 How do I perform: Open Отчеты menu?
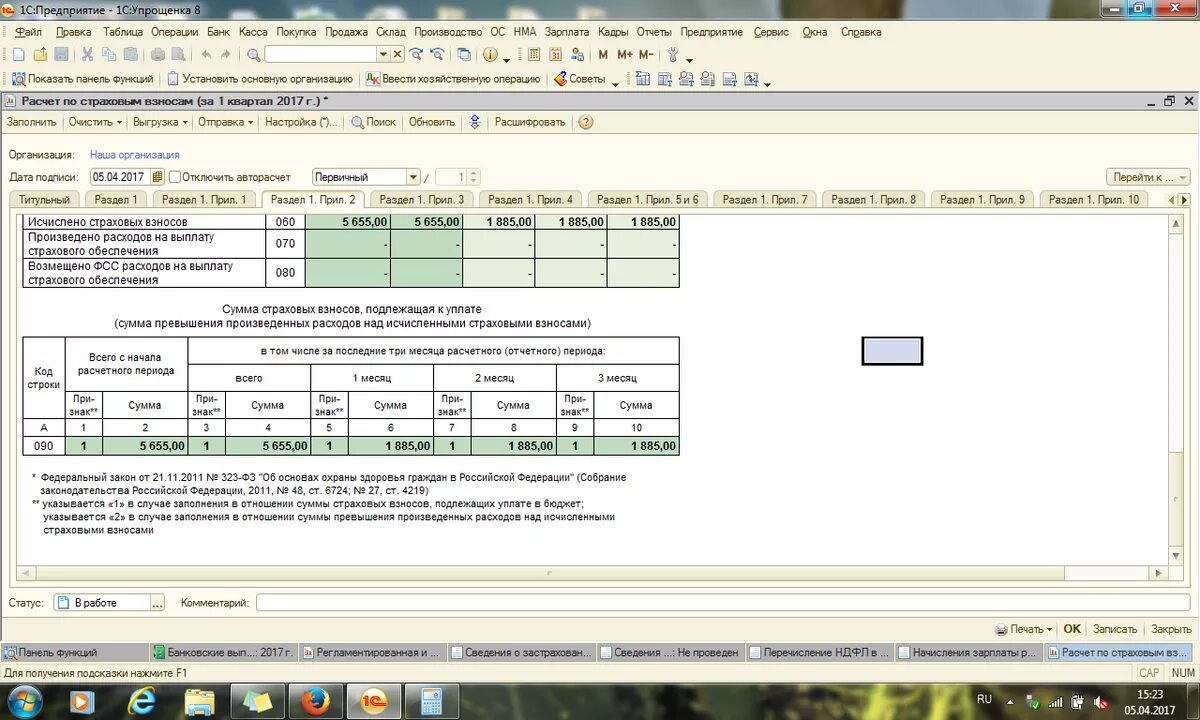[654, 32]
